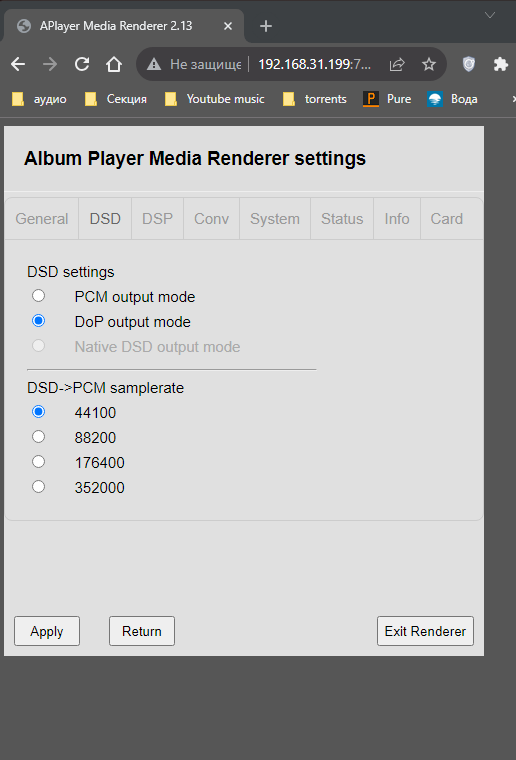Click the not secure warning icon

(154, 64)
